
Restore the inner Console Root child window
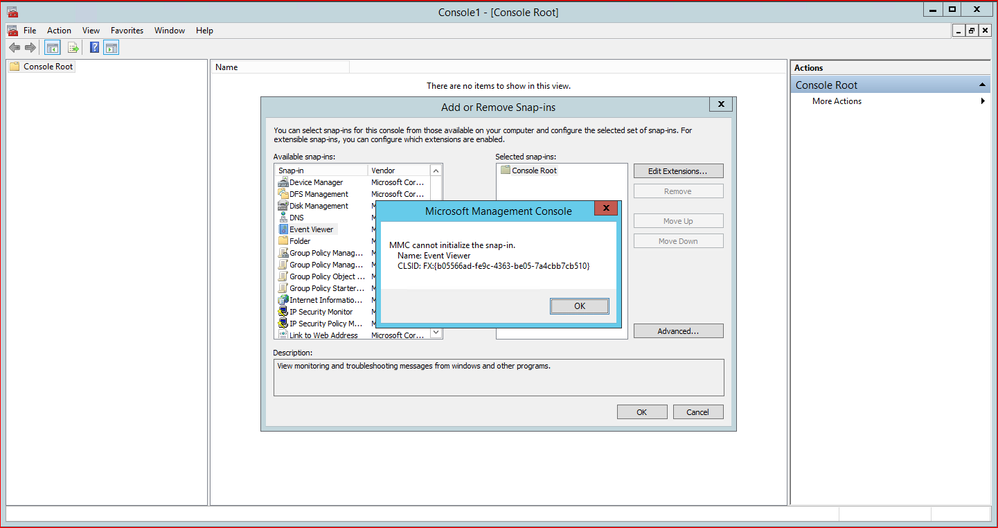click(971, 31)
